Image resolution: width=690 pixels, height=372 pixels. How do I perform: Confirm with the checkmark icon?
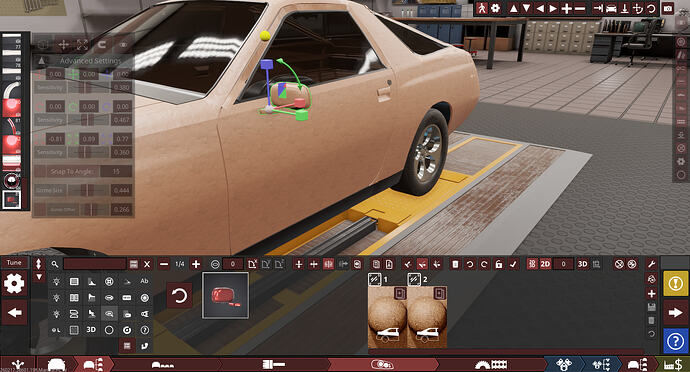513,264
